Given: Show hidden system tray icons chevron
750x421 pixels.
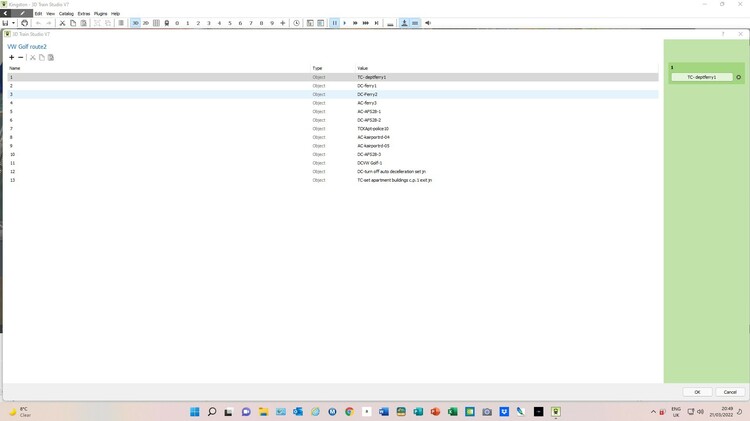Looking at the screenshot, I should coord(653,411).
